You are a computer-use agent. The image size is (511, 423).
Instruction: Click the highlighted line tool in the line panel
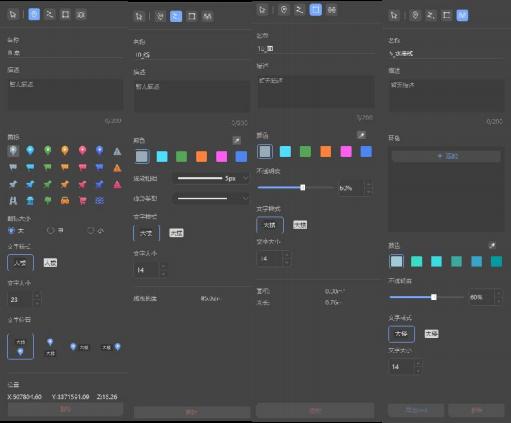click(176, 16)
